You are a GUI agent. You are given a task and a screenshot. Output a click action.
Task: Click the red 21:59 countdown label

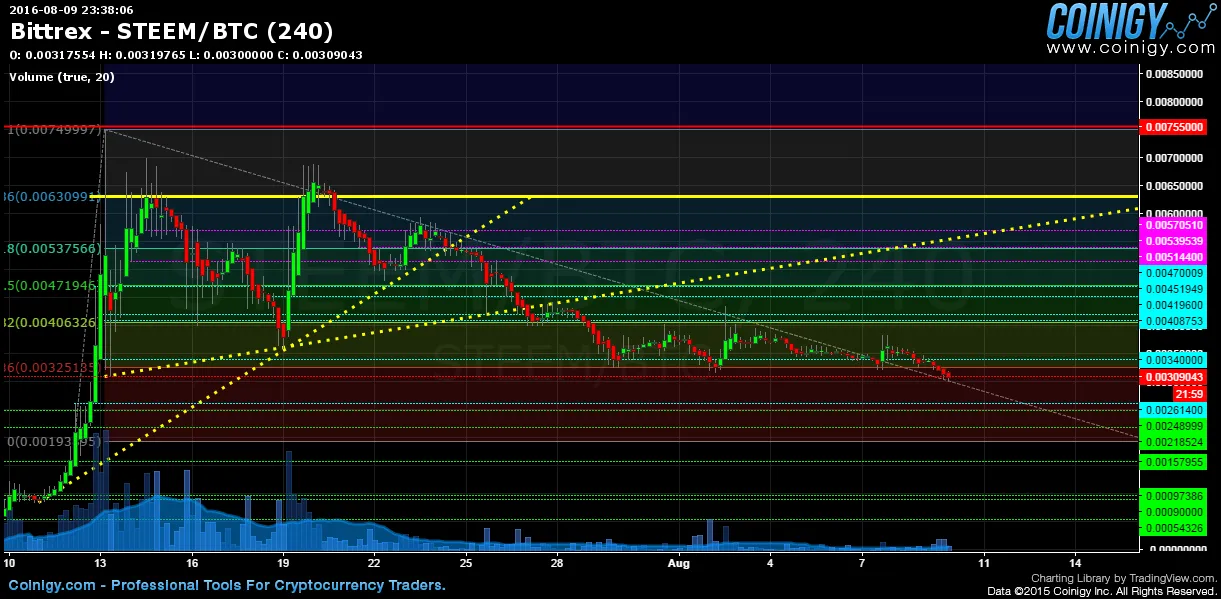coord(1189,394)
